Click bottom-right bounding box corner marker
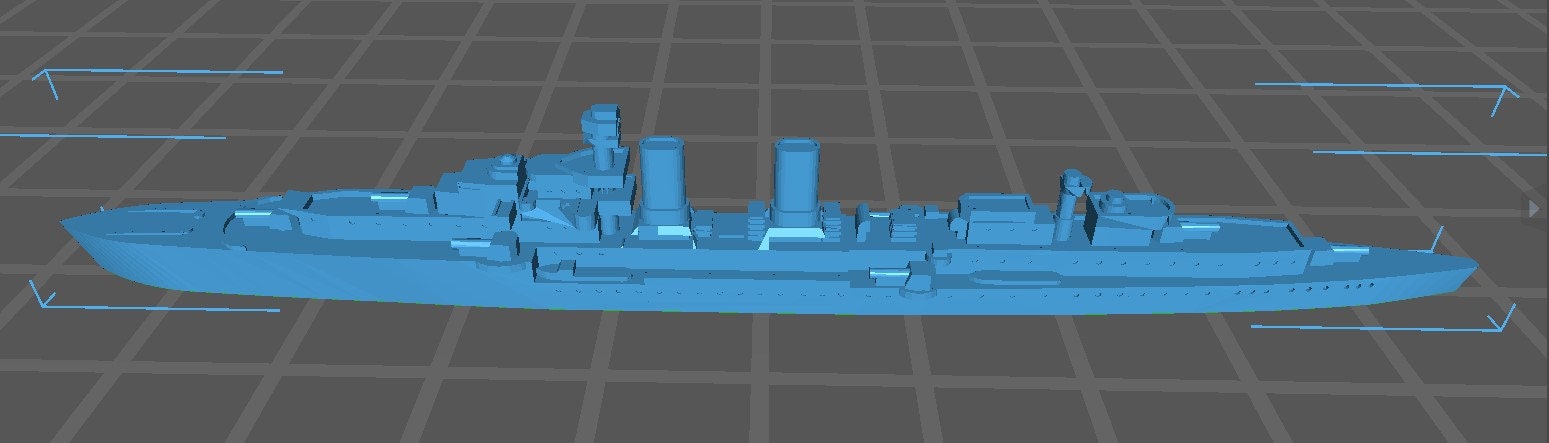The height and width of the screenshot is (443, 1549). [1500, 321]
